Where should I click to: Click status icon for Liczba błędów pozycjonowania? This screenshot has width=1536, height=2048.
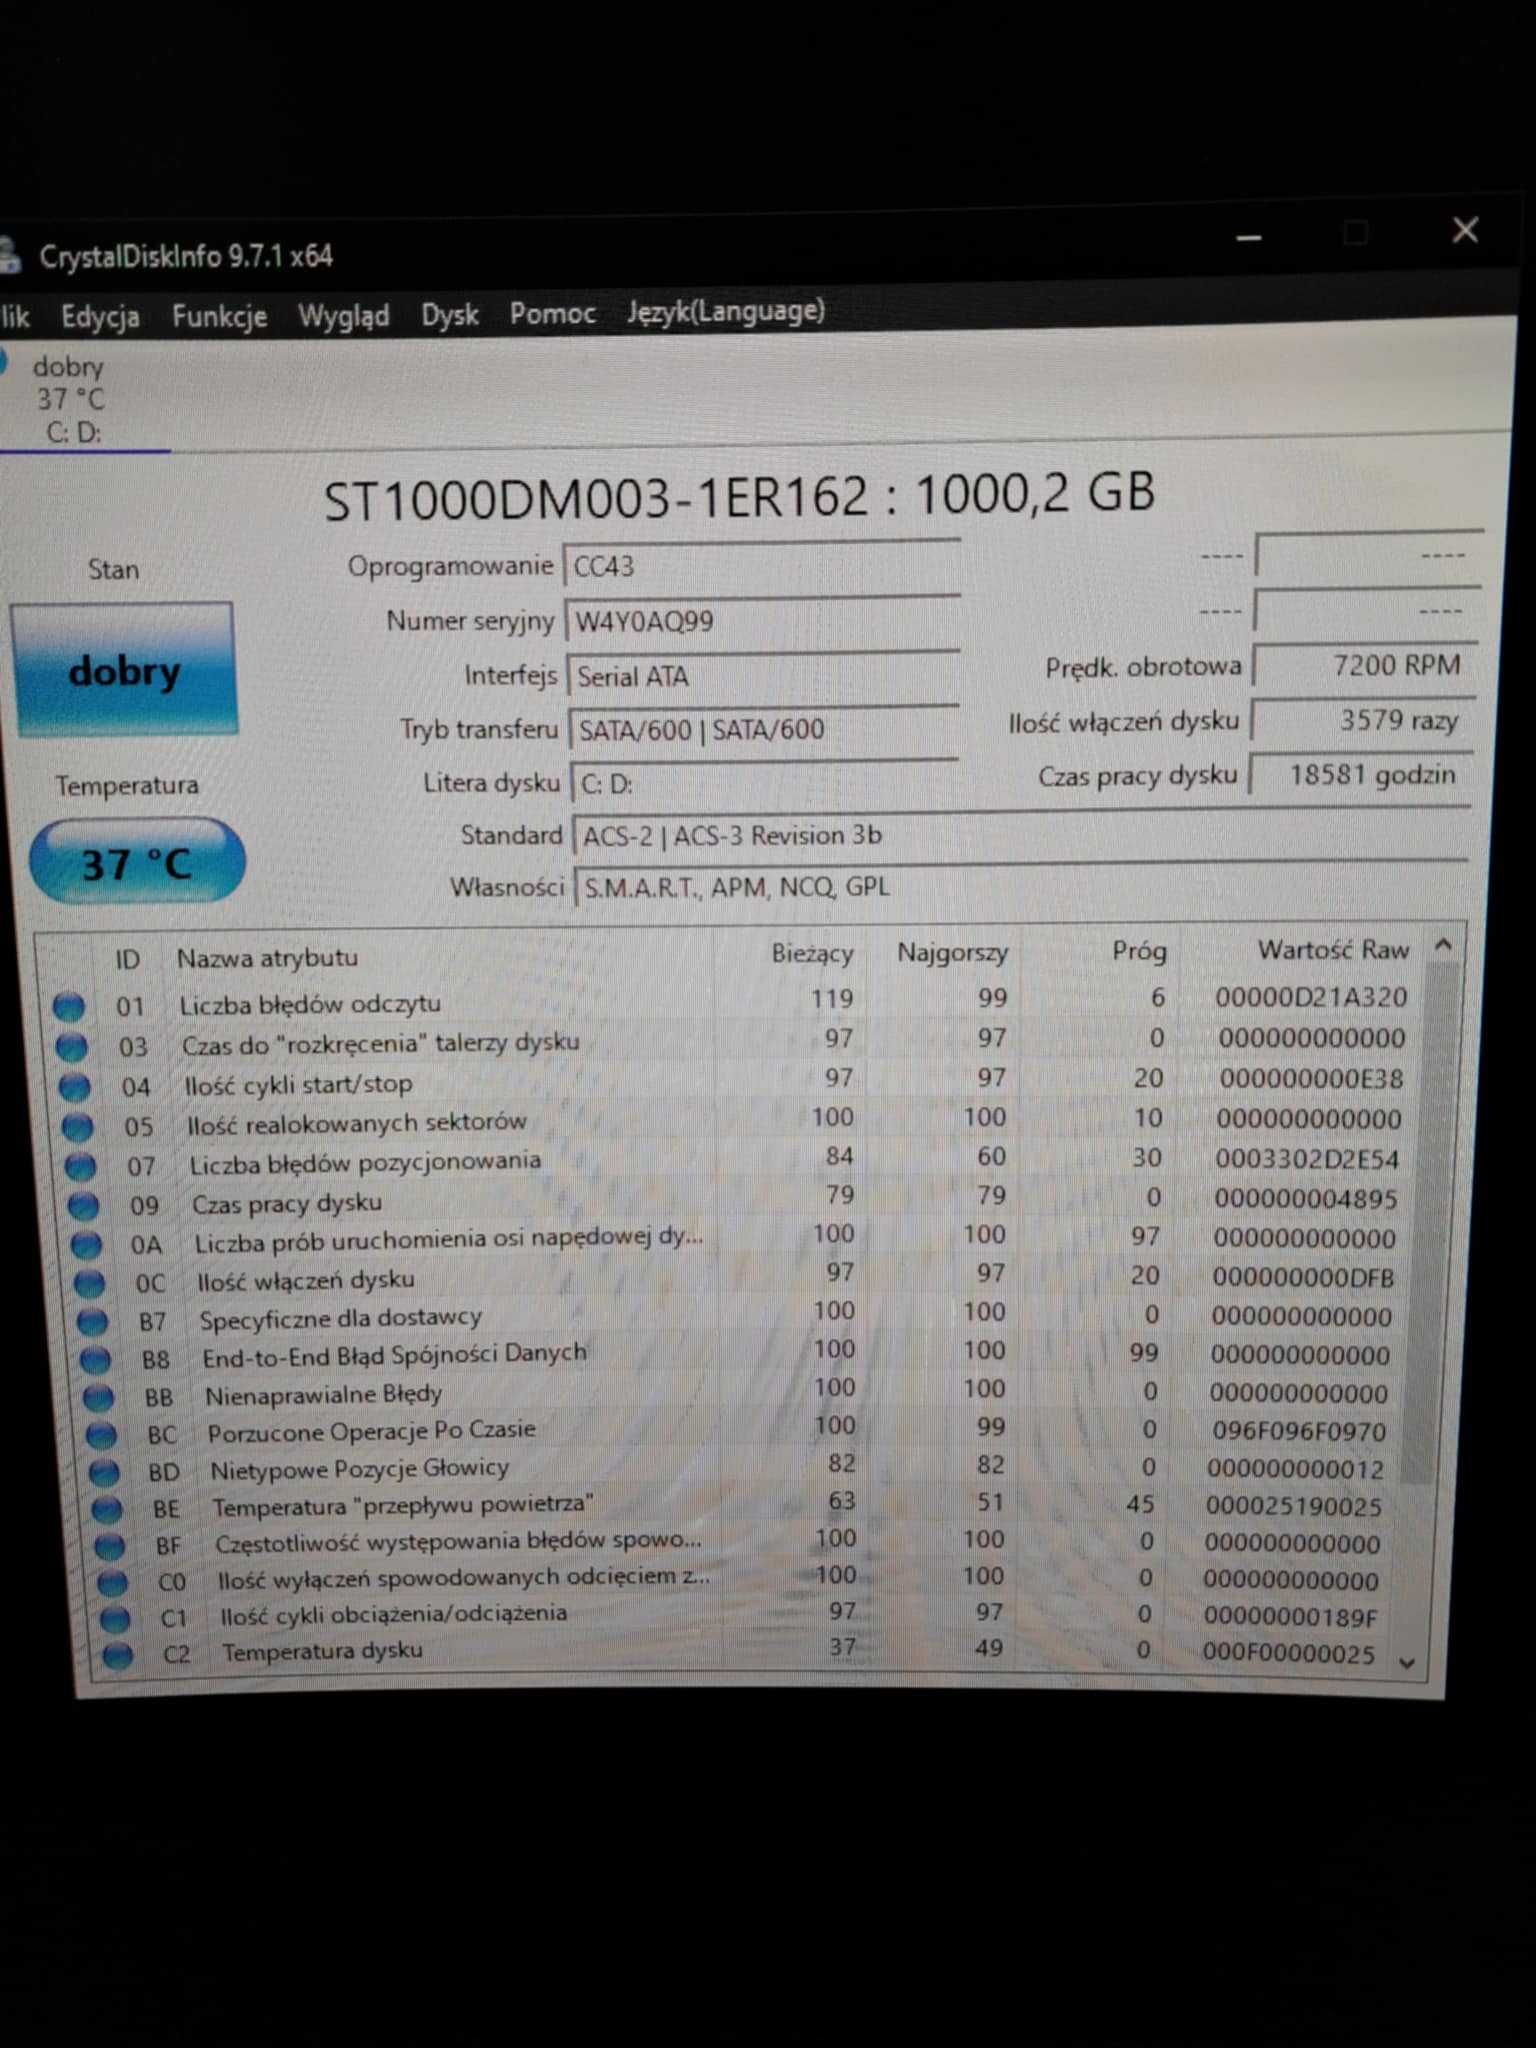pos(81,1167)
